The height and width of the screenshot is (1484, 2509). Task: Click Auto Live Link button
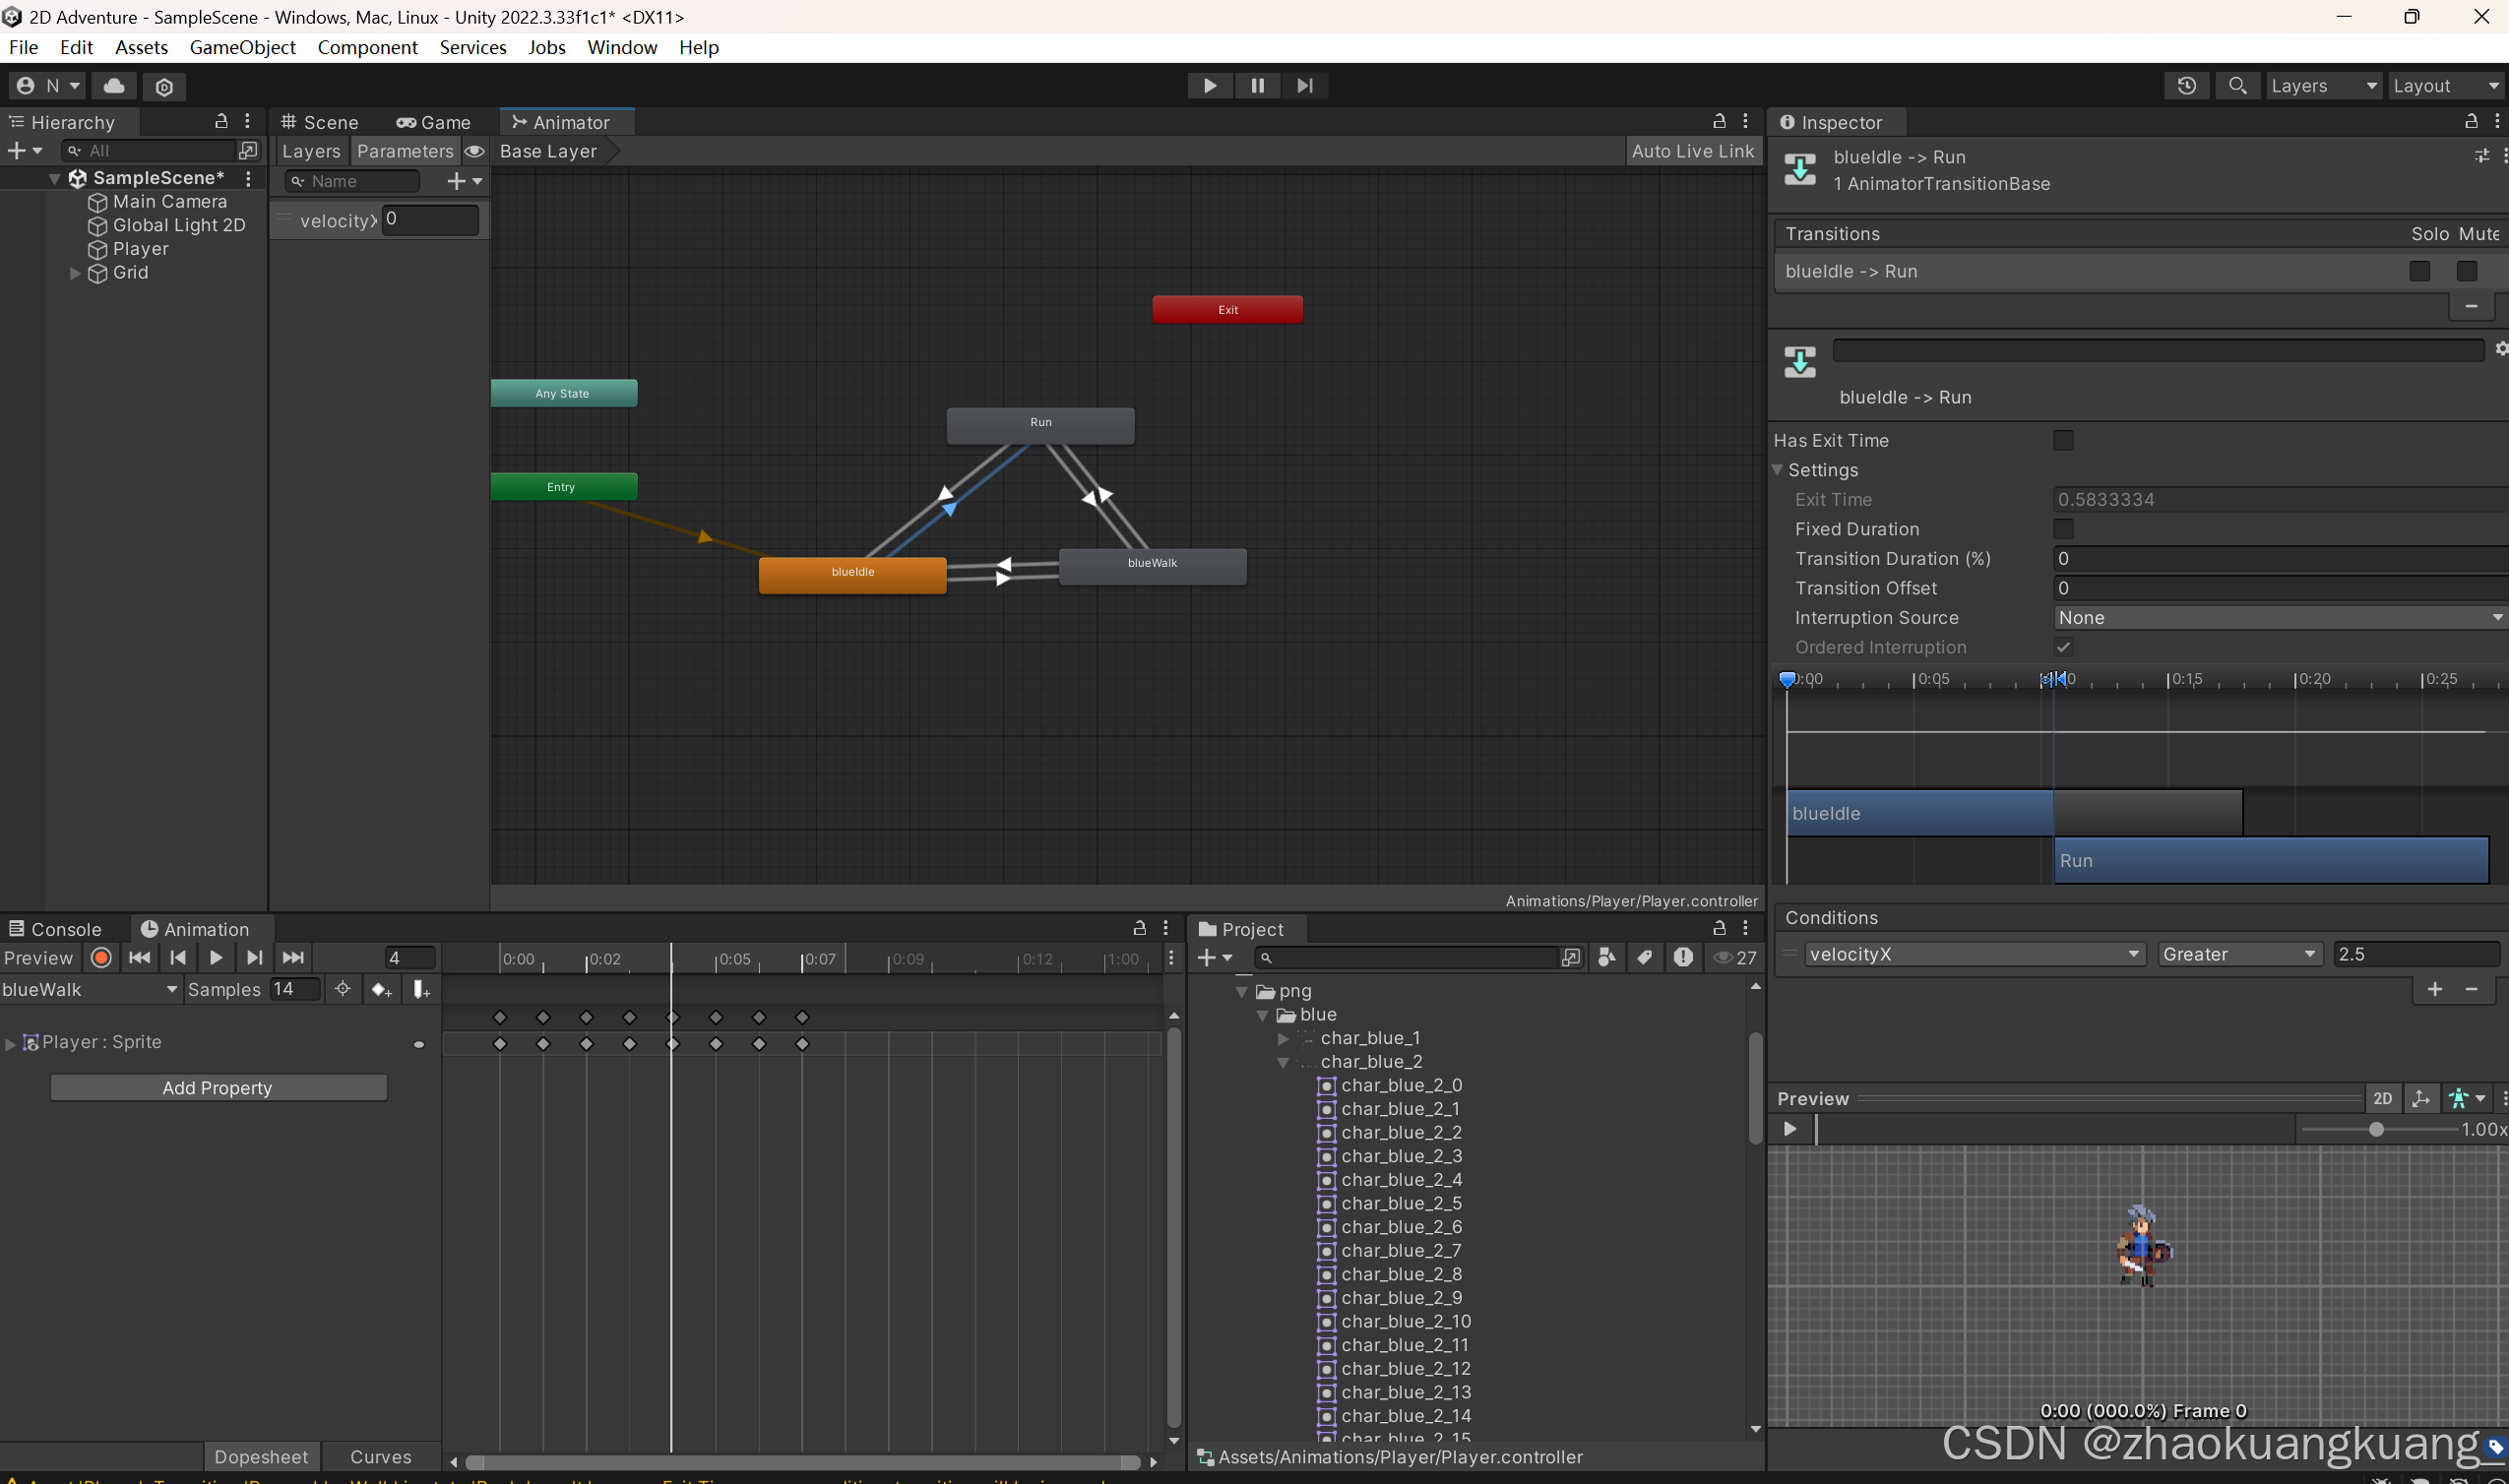tap(1692, 151)
